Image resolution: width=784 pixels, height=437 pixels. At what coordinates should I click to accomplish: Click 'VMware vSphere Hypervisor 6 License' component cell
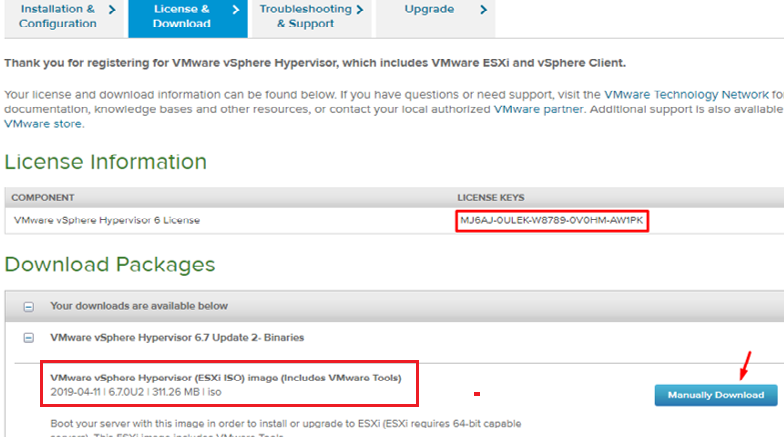click(x=106, y=220)
